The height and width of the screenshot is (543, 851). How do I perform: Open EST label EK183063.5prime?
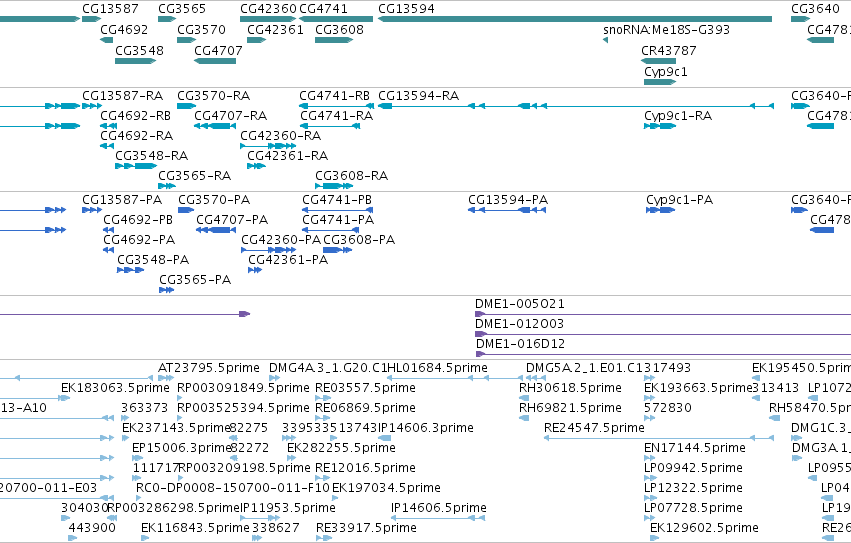[x=115, y=388]
